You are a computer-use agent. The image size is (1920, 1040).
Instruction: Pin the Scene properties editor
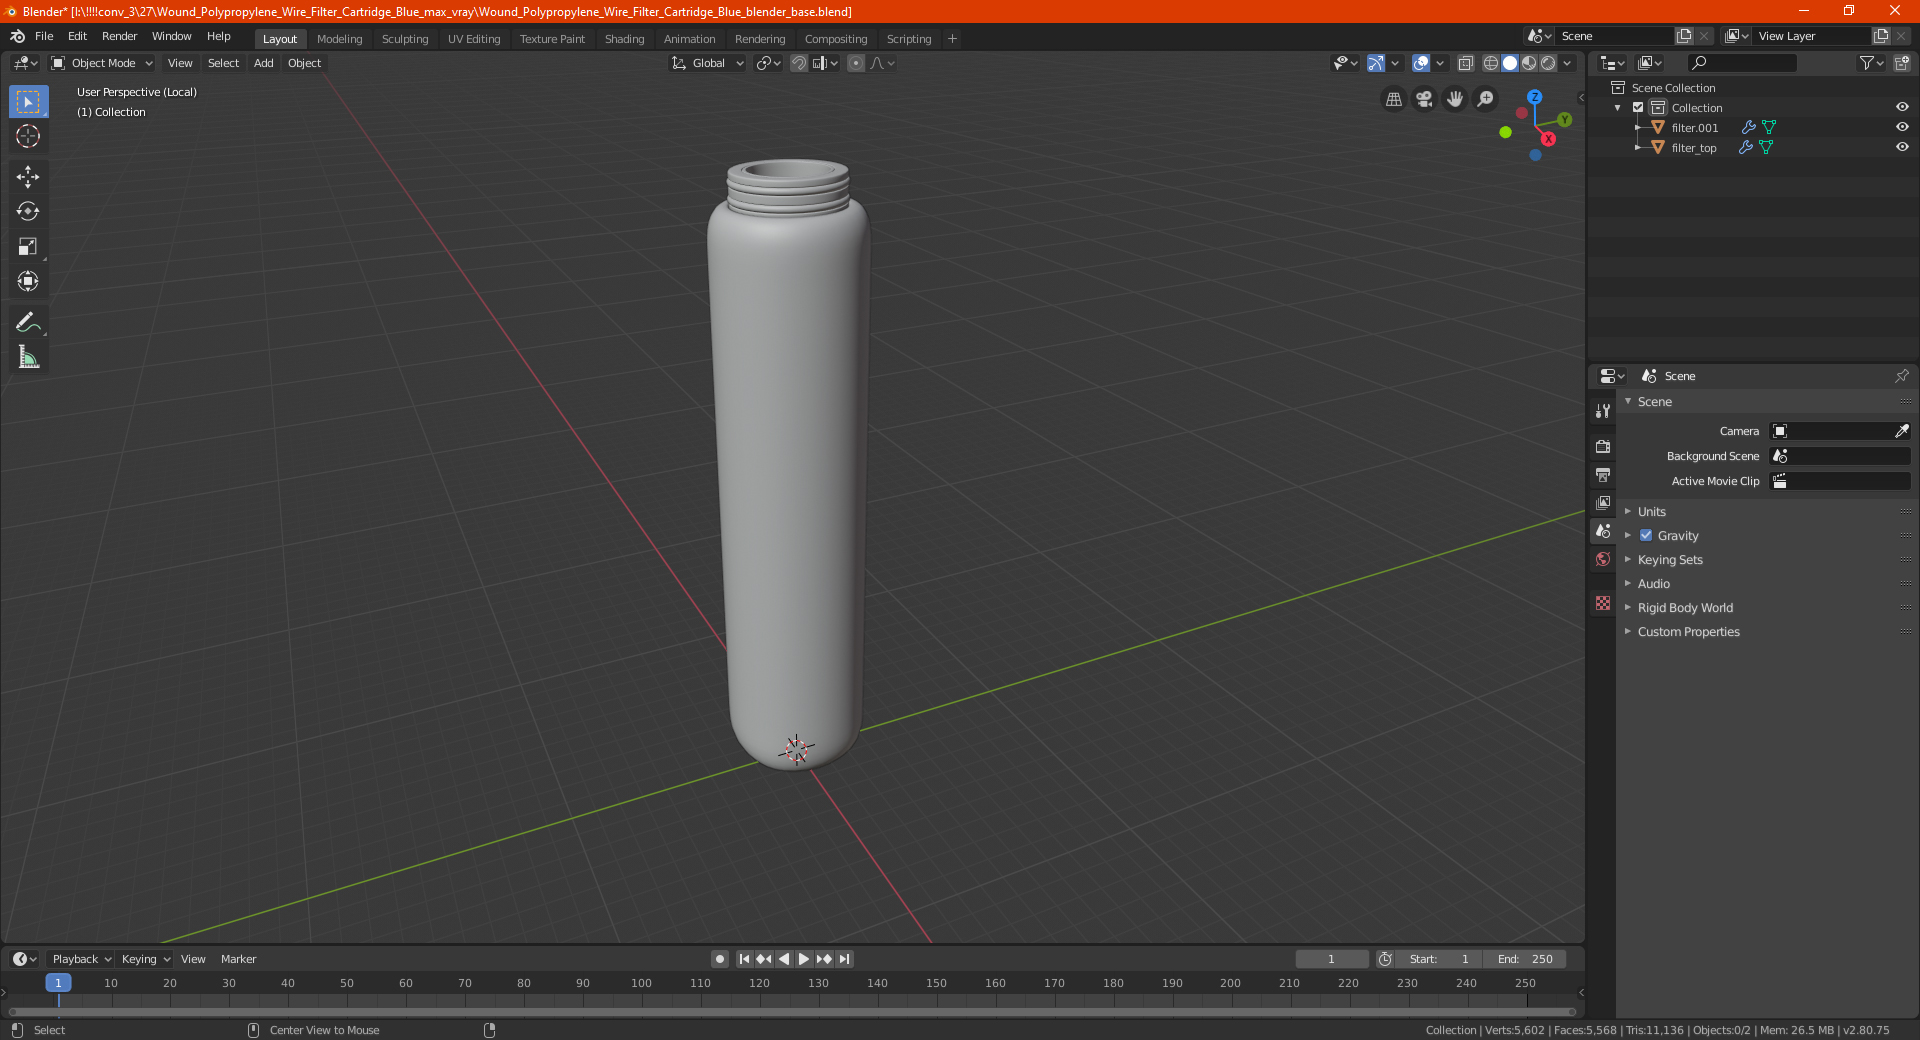[1901, 376]
